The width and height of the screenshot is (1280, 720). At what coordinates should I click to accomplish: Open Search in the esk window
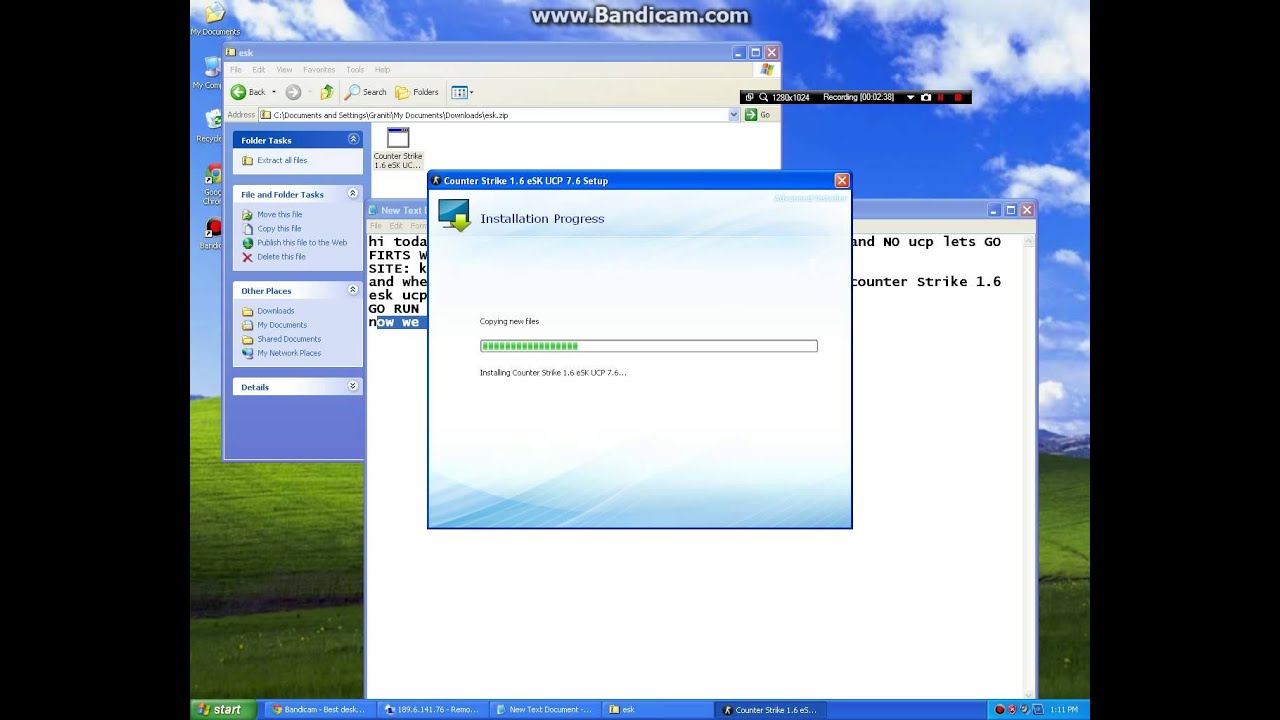click(366, 92)
